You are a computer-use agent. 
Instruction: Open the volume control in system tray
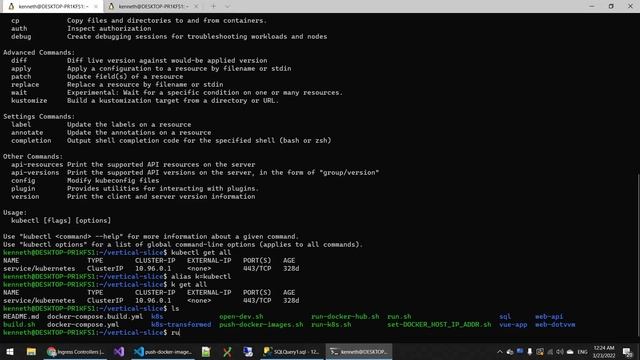pos(560,352)
